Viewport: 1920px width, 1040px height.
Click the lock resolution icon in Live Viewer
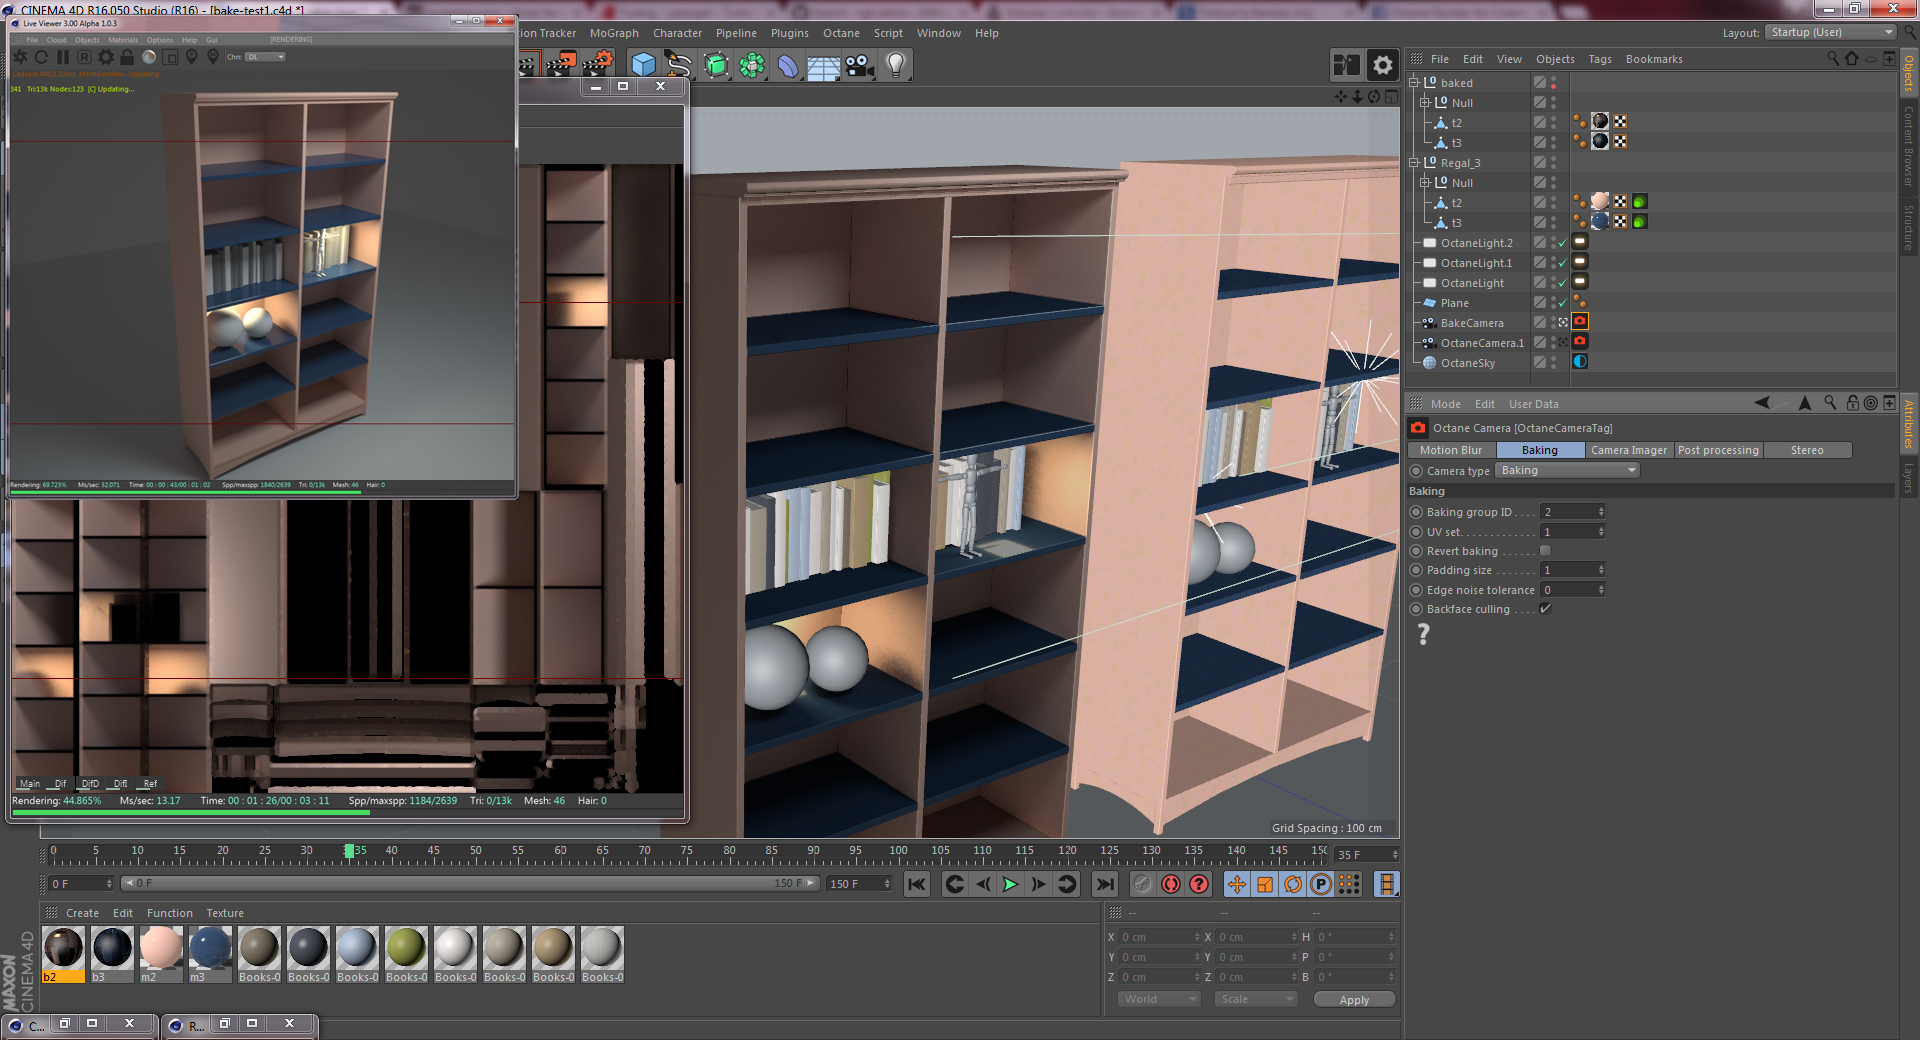pos(127,57)
